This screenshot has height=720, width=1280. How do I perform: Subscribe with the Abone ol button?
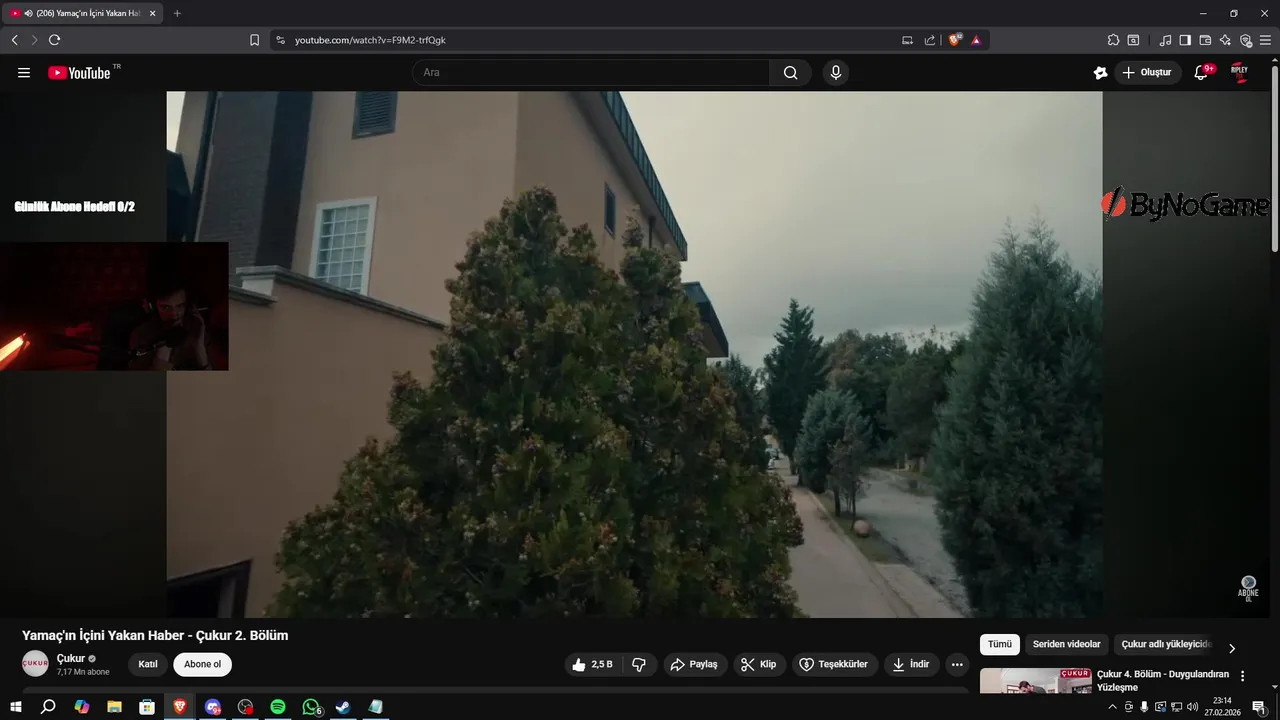click(x=202, y=664)
